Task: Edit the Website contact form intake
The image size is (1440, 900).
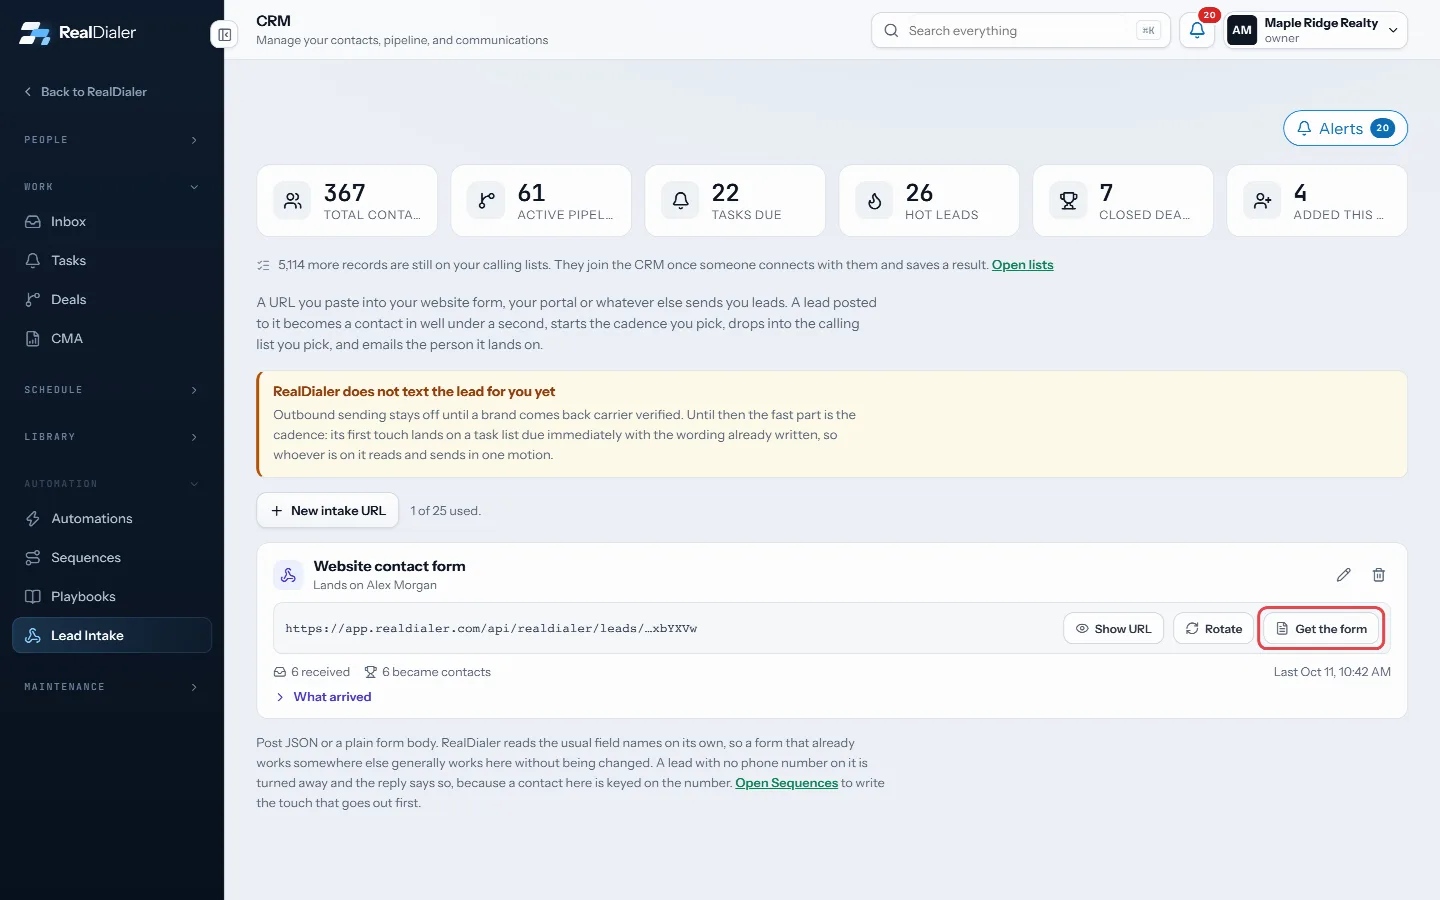Action: coord(1344,575)
